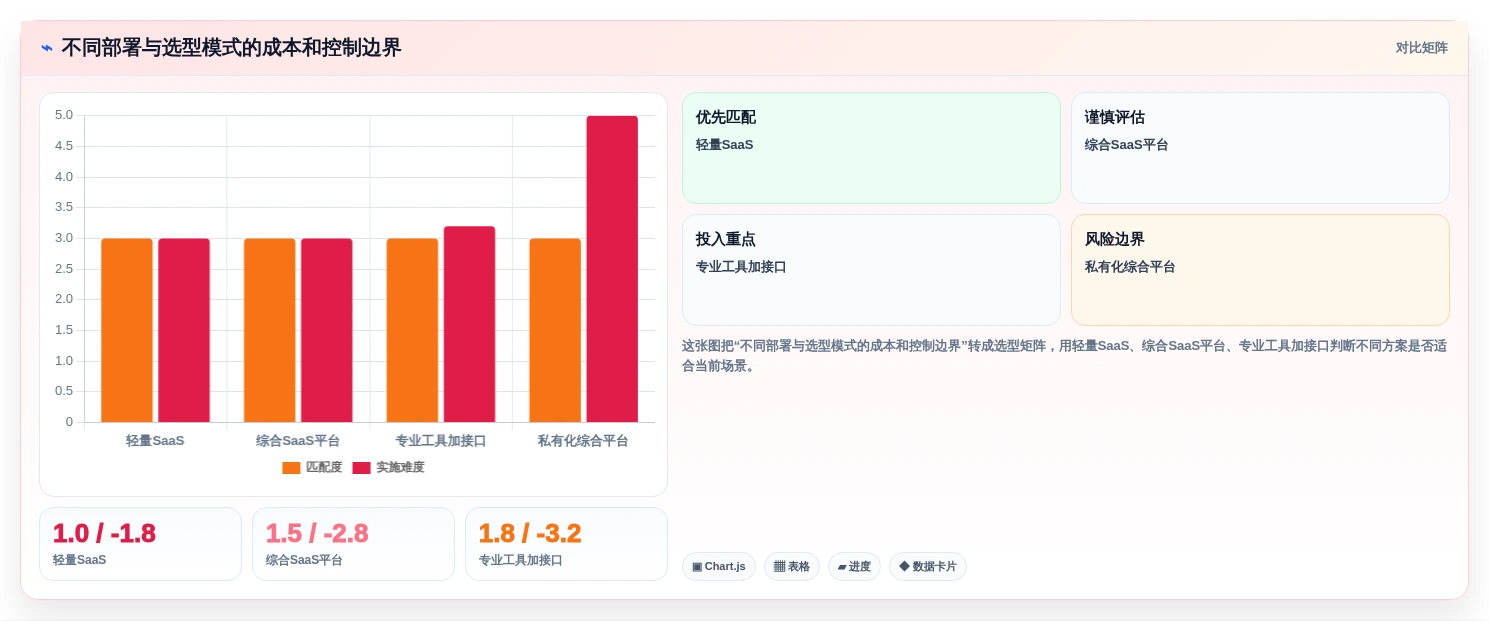The image size is (1489, 621).
Task: Click the 表格 tag chip
Action: click(x=792, y=566)
